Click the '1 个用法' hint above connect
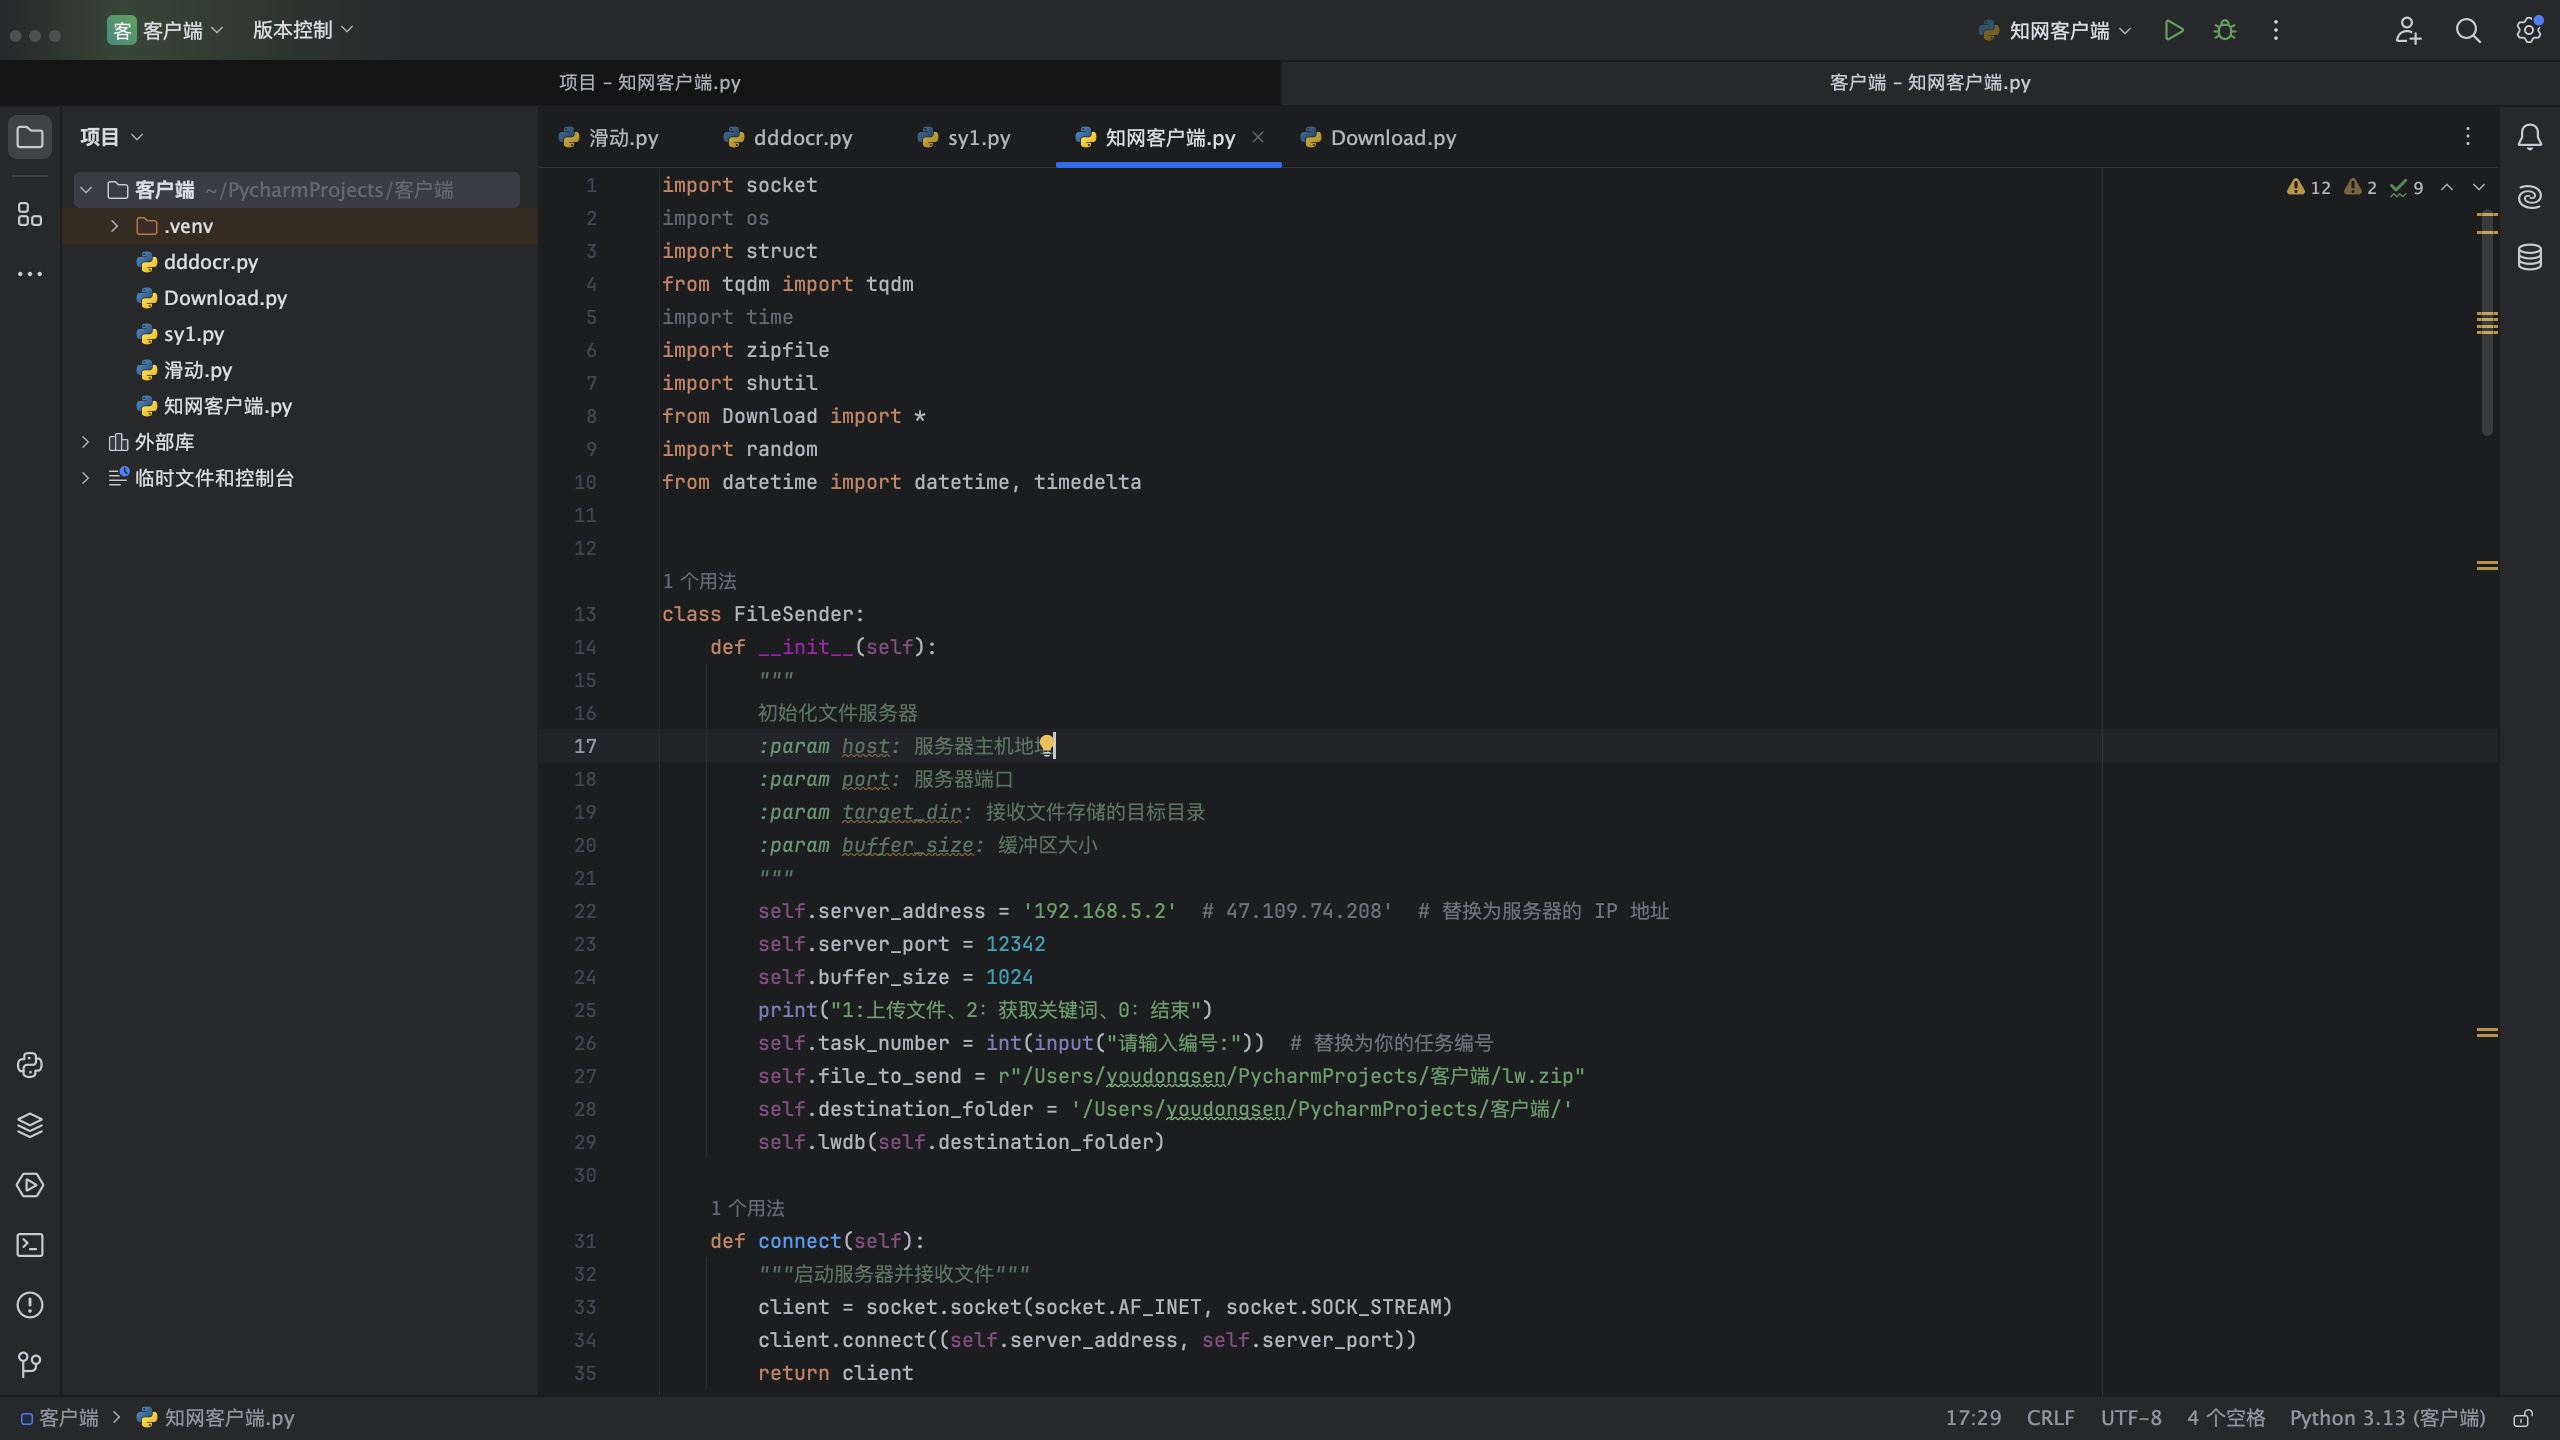2560x1440 pixels. point(747,1208)
